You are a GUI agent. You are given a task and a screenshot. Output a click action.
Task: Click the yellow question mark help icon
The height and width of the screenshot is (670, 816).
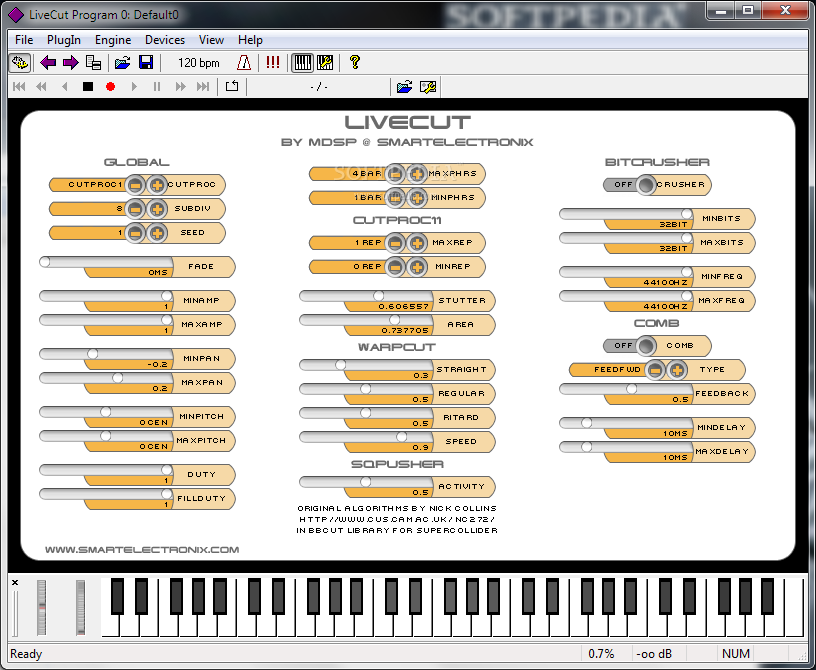tap(355, 62)
